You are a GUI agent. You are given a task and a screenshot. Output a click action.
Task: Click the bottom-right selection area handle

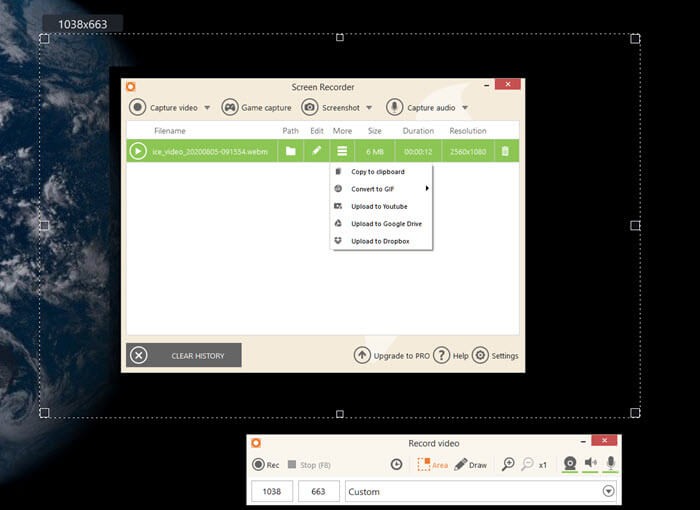[635, 412]
